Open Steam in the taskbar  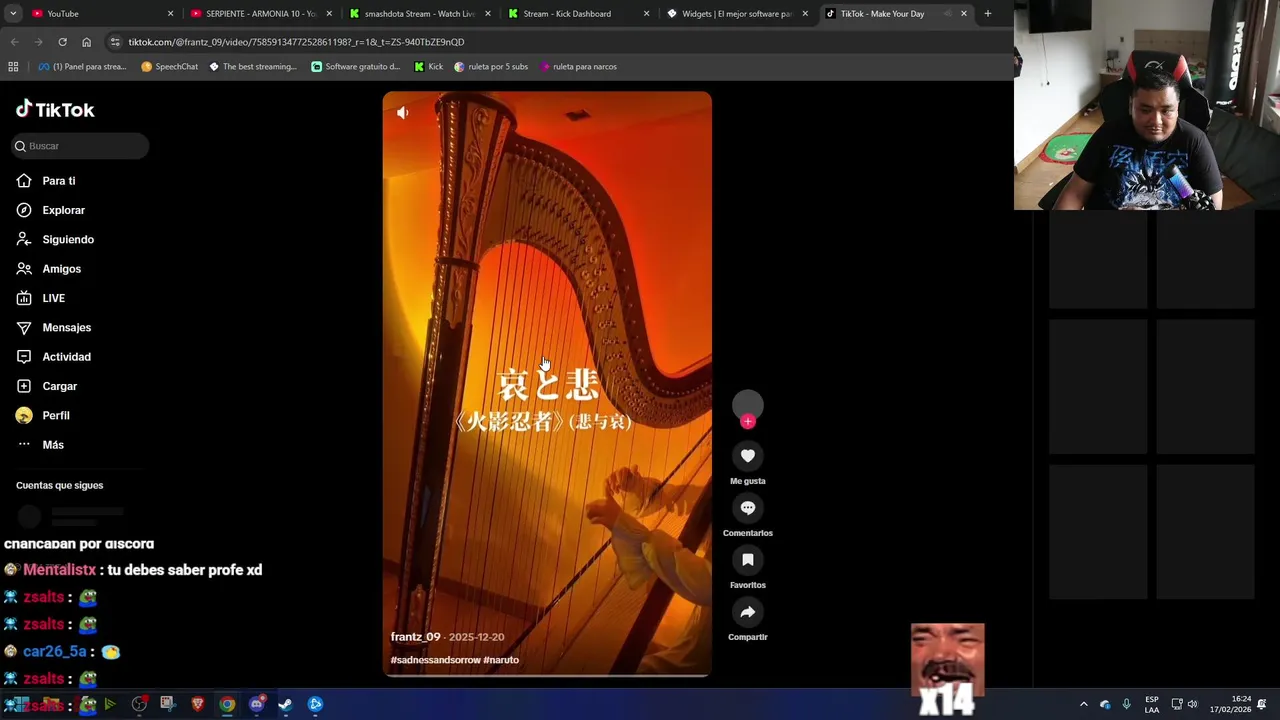point(285,704)
